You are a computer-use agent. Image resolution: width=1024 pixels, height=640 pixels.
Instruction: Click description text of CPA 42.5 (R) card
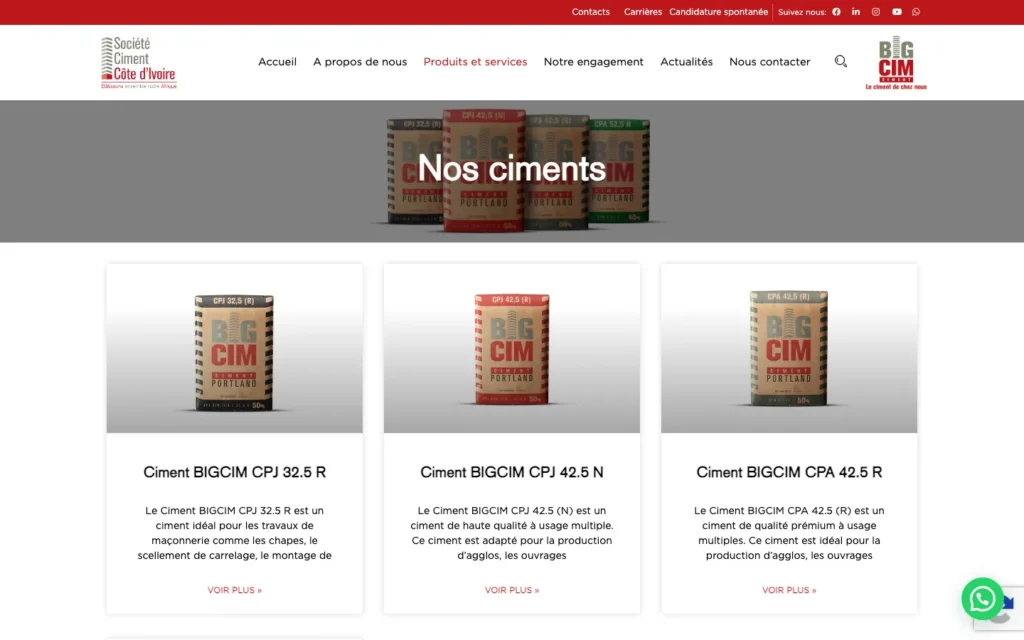(789, 533)
